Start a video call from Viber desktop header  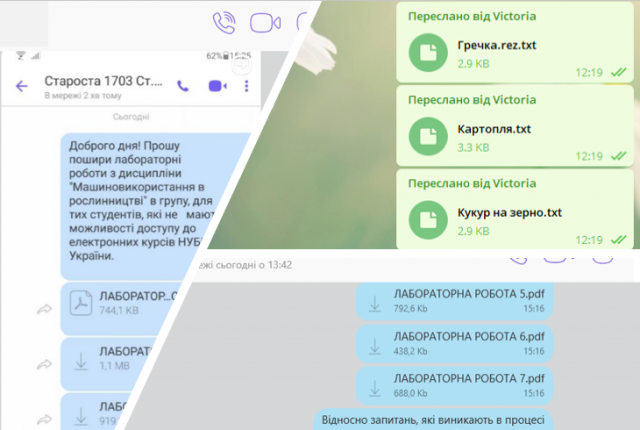pyautogui.click(x=265, y=22)
